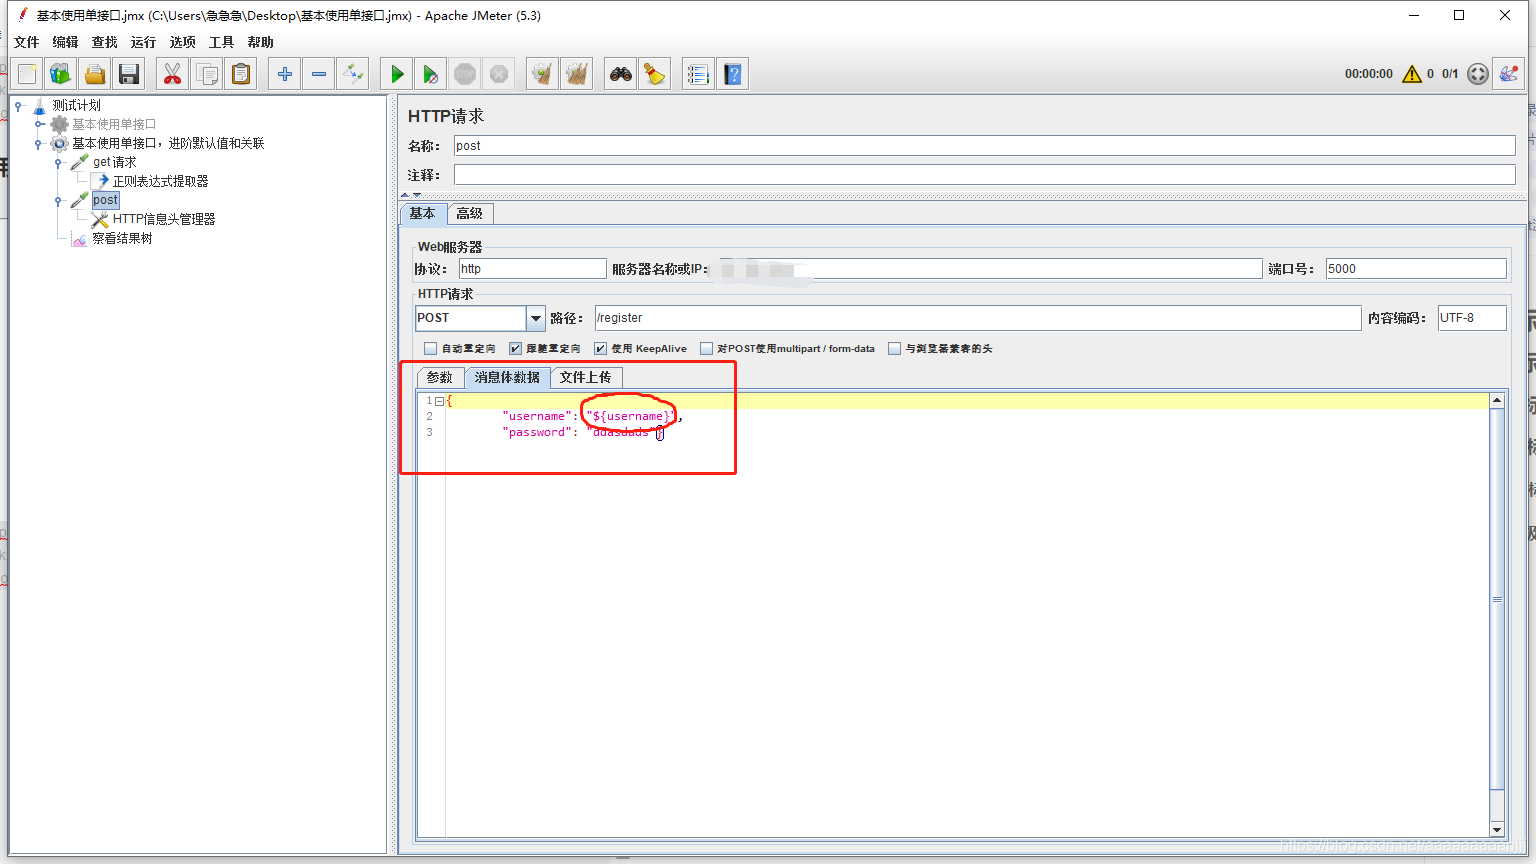Viewport: 1536px width, 864px height.
Task: Collapse the 测试计划 tree node
Action: (19, 105)
